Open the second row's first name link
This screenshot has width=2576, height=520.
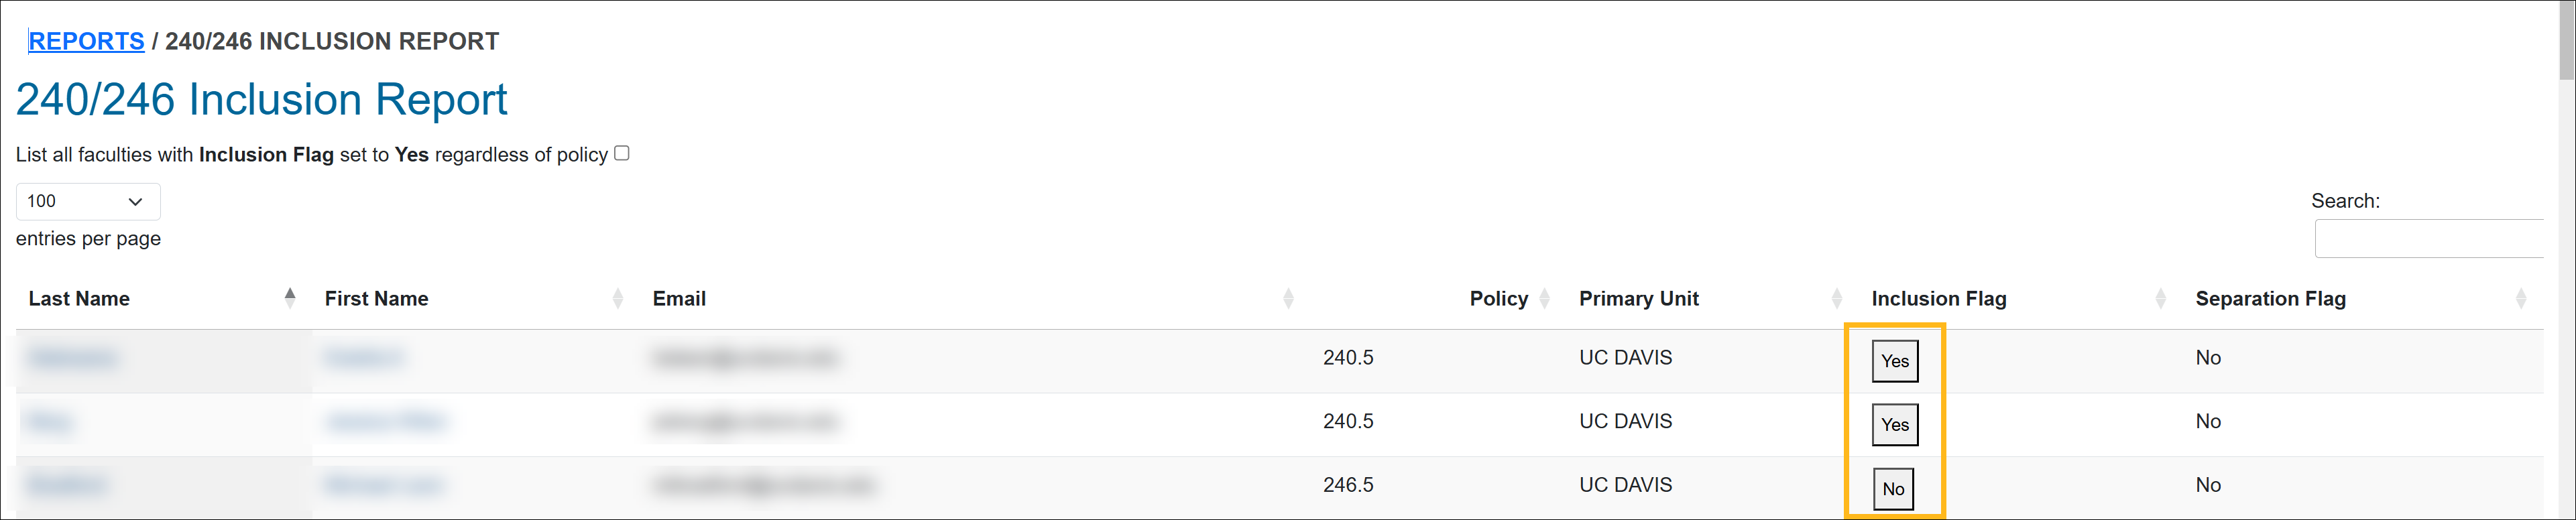(386, 421)
